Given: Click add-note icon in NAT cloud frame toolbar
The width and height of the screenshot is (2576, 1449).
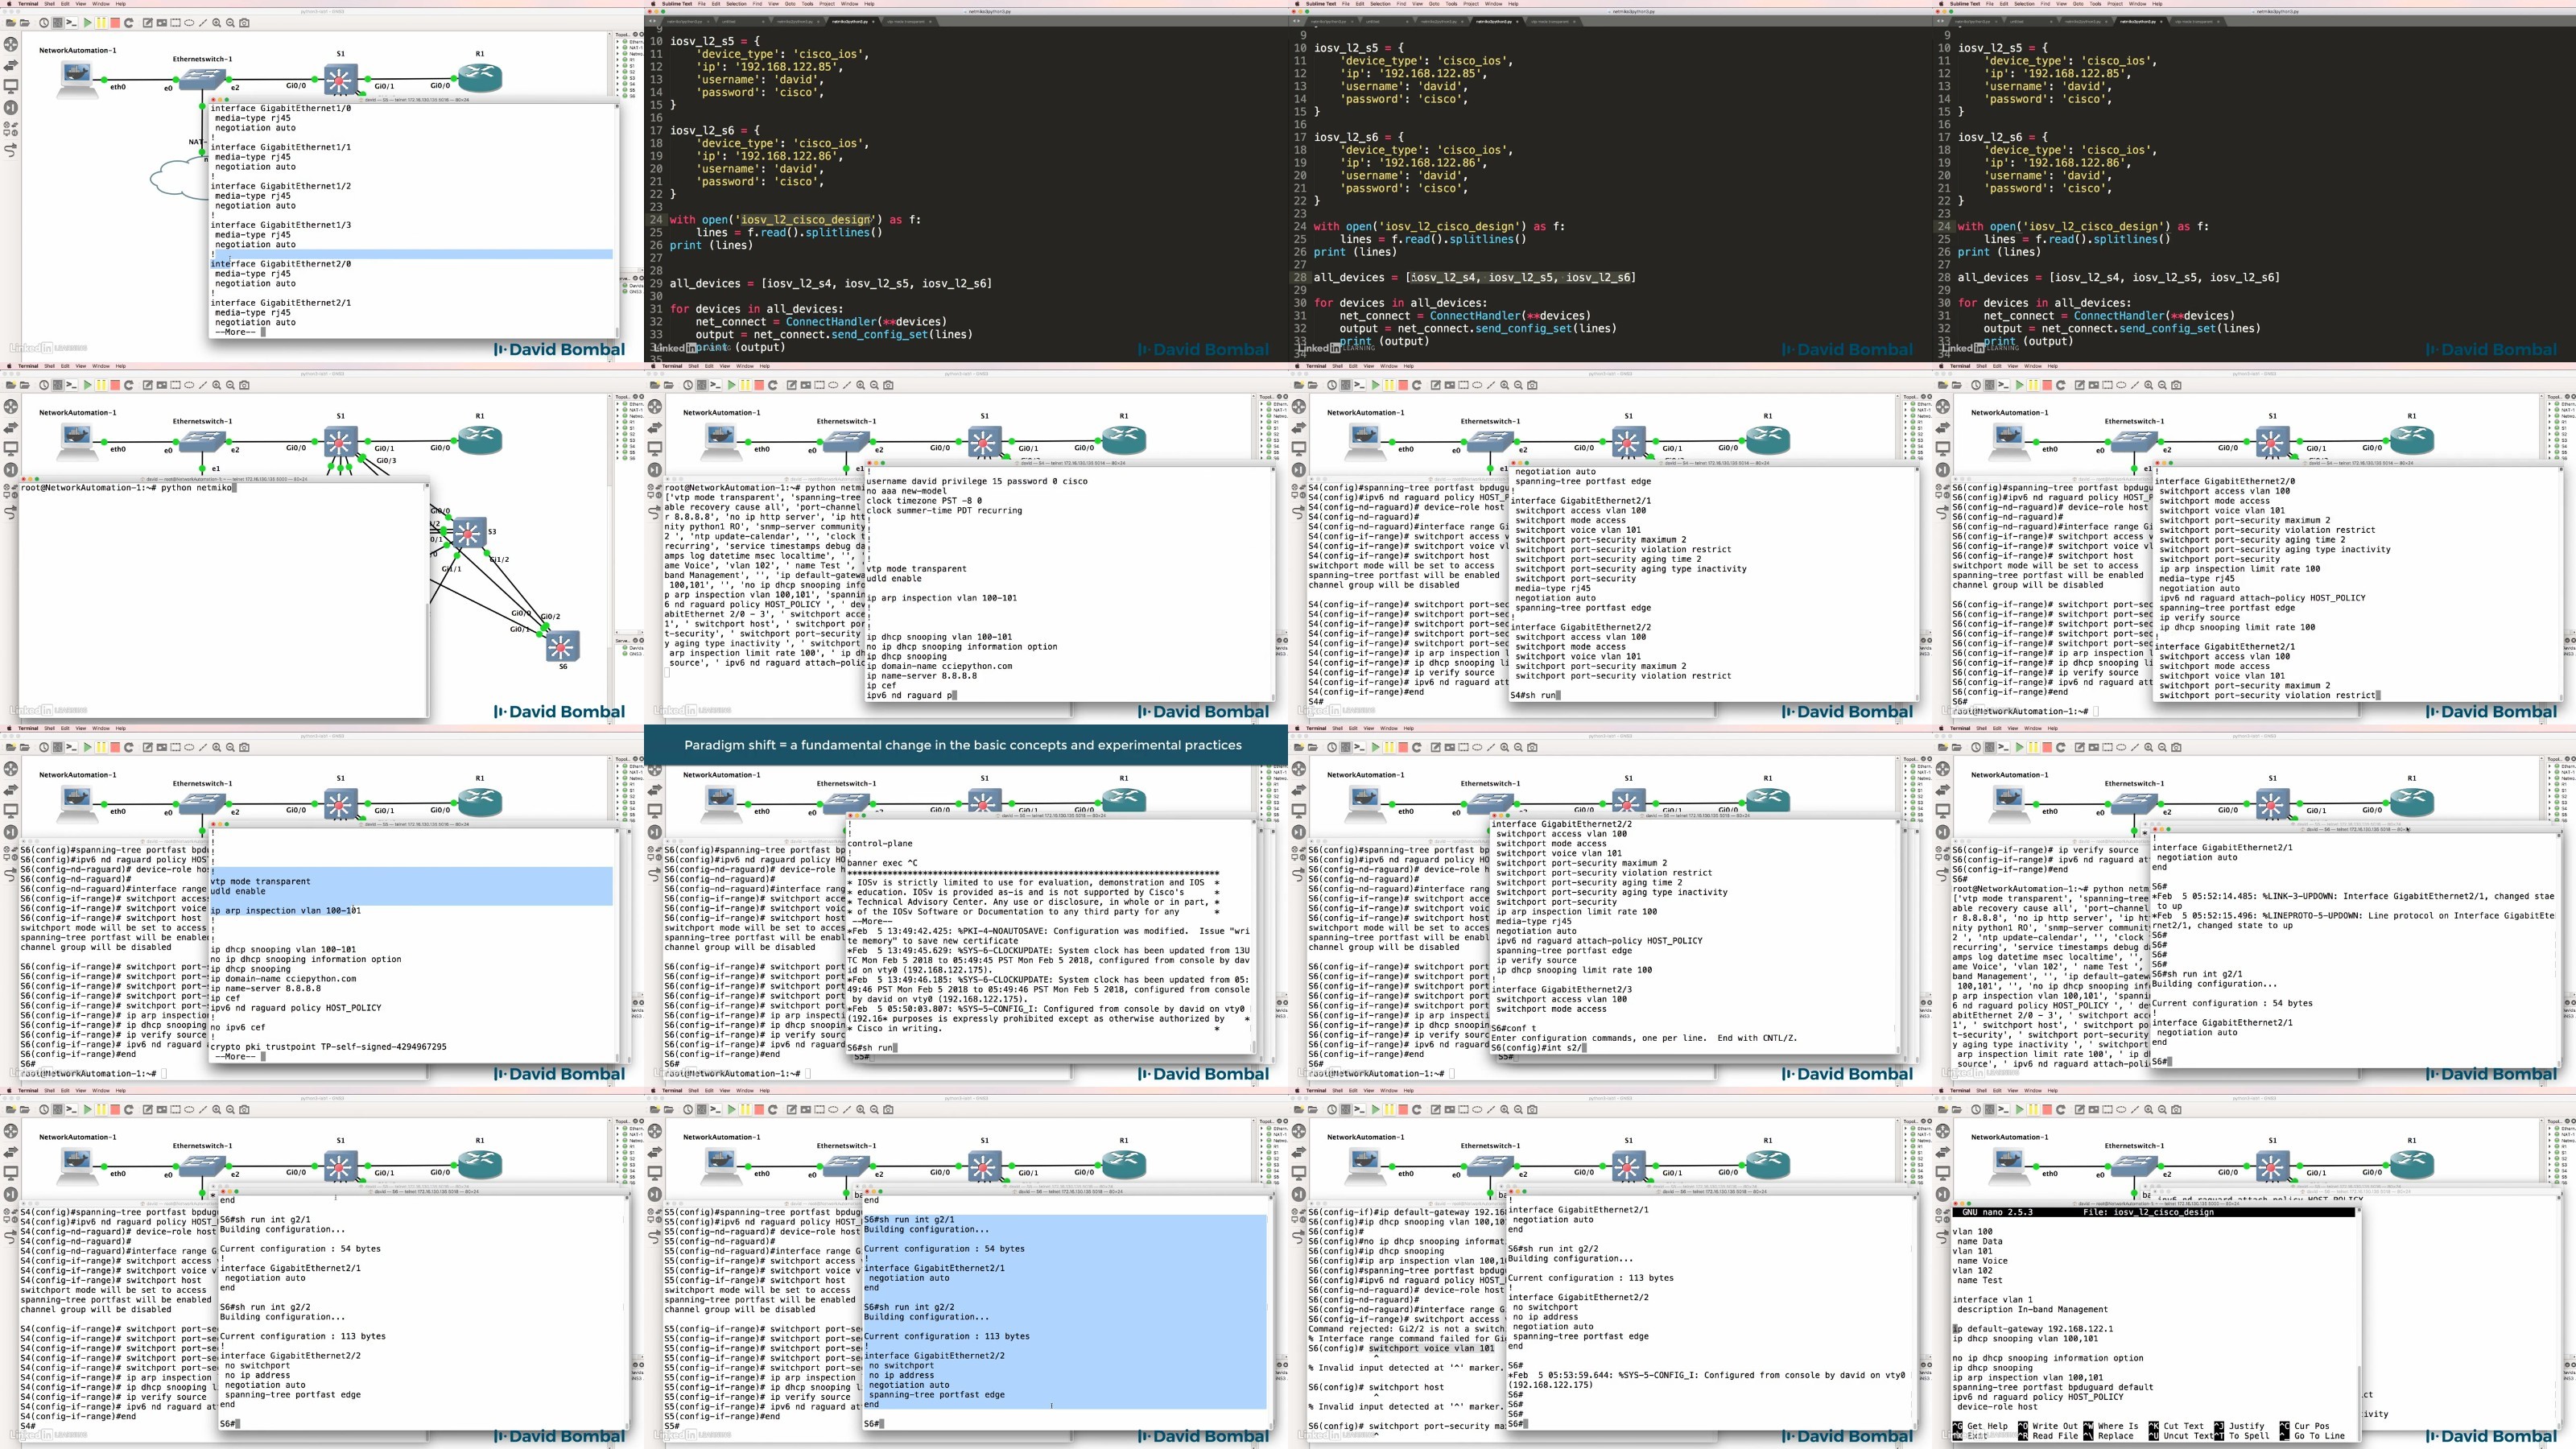Looking at the screenshot, I should click(x=148, y=22).
